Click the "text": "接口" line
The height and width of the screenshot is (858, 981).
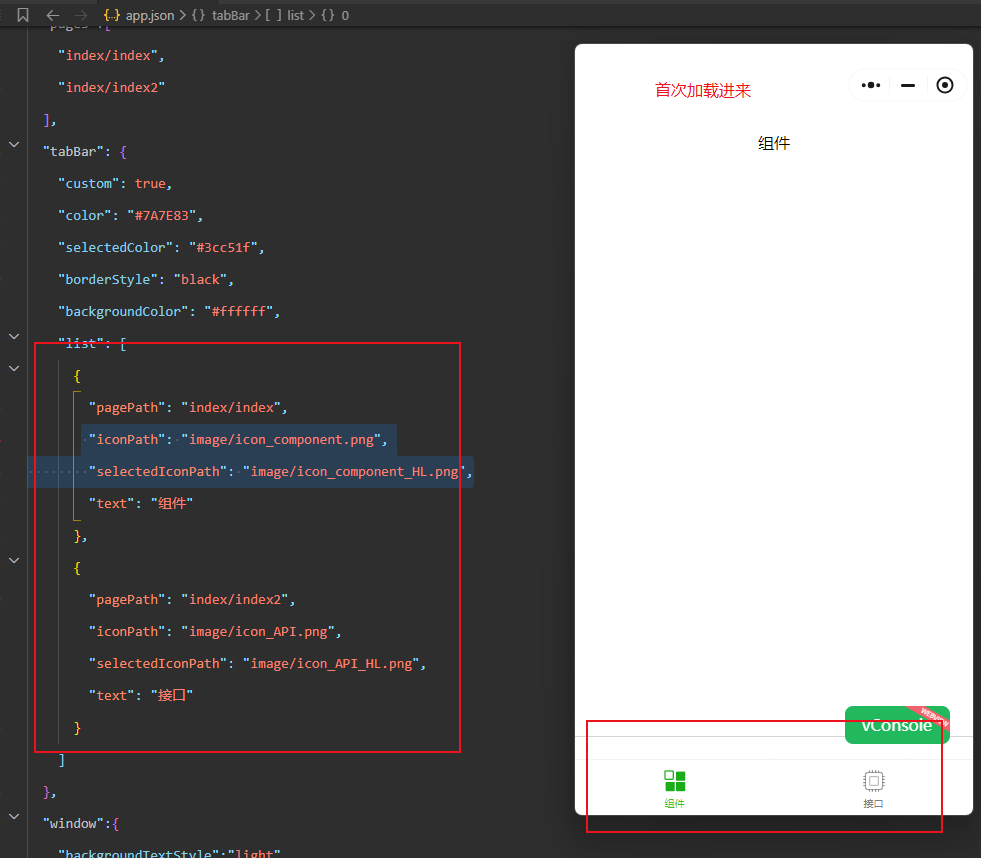141,695
